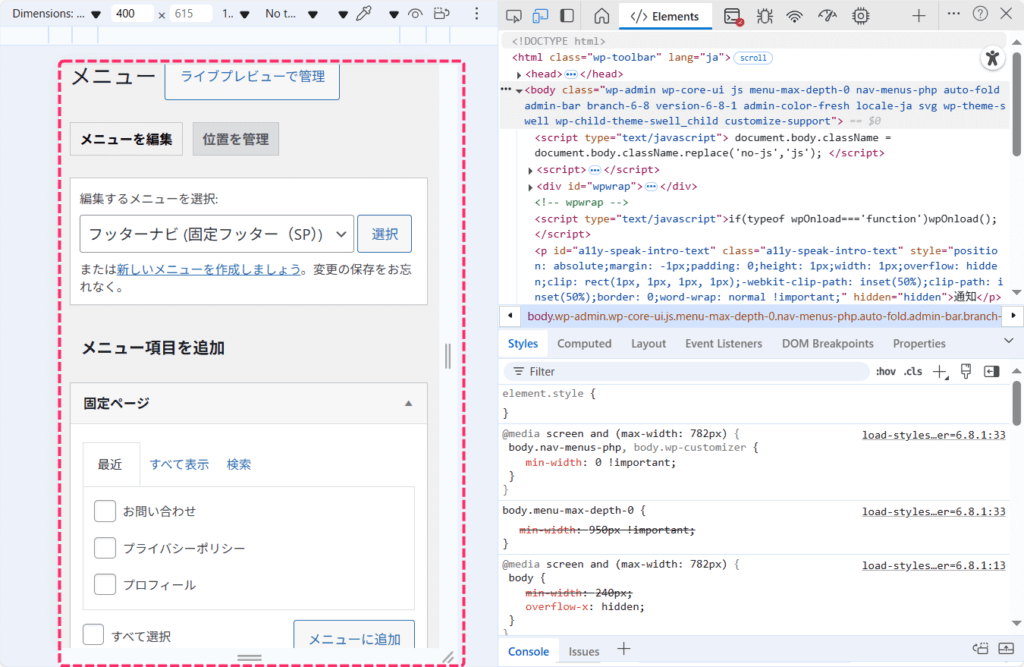Check the プロフィール page checkbox
The height and width of the screenshot is (667, 1024).
point(104,584)
